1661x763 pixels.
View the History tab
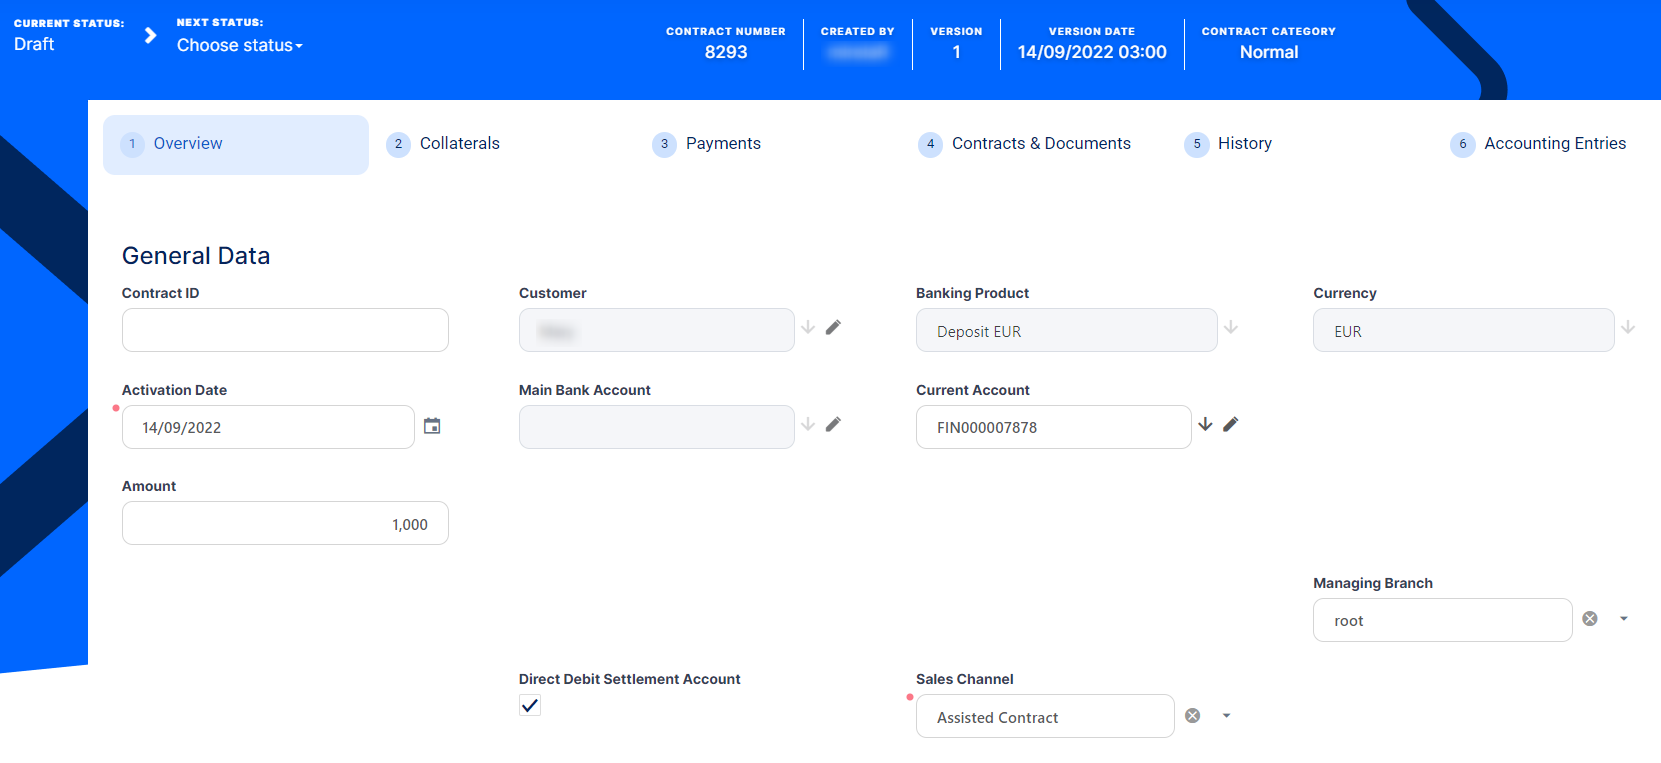[x=1244, y=144]
